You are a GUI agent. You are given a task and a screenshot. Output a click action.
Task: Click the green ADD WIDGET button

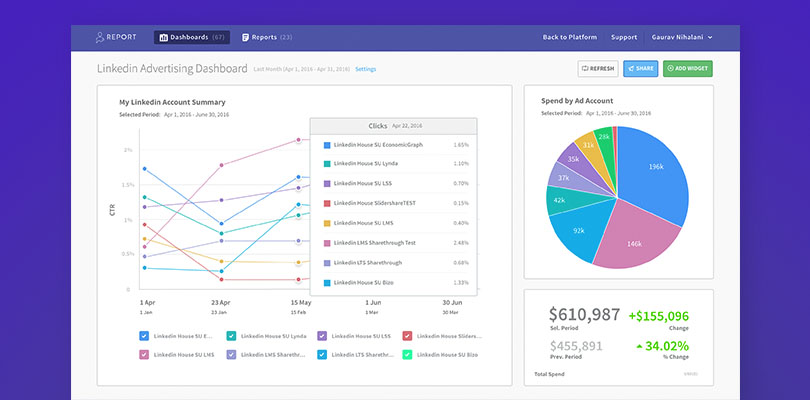(x=688, y=69)
